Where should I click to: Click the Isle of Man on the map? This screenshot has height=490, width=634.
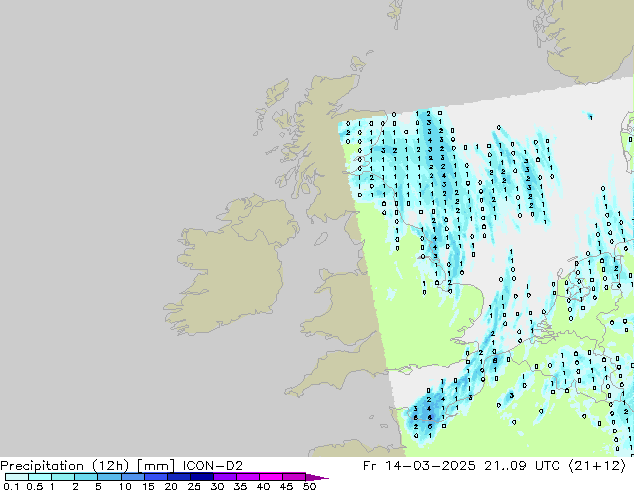click(321, 239)
